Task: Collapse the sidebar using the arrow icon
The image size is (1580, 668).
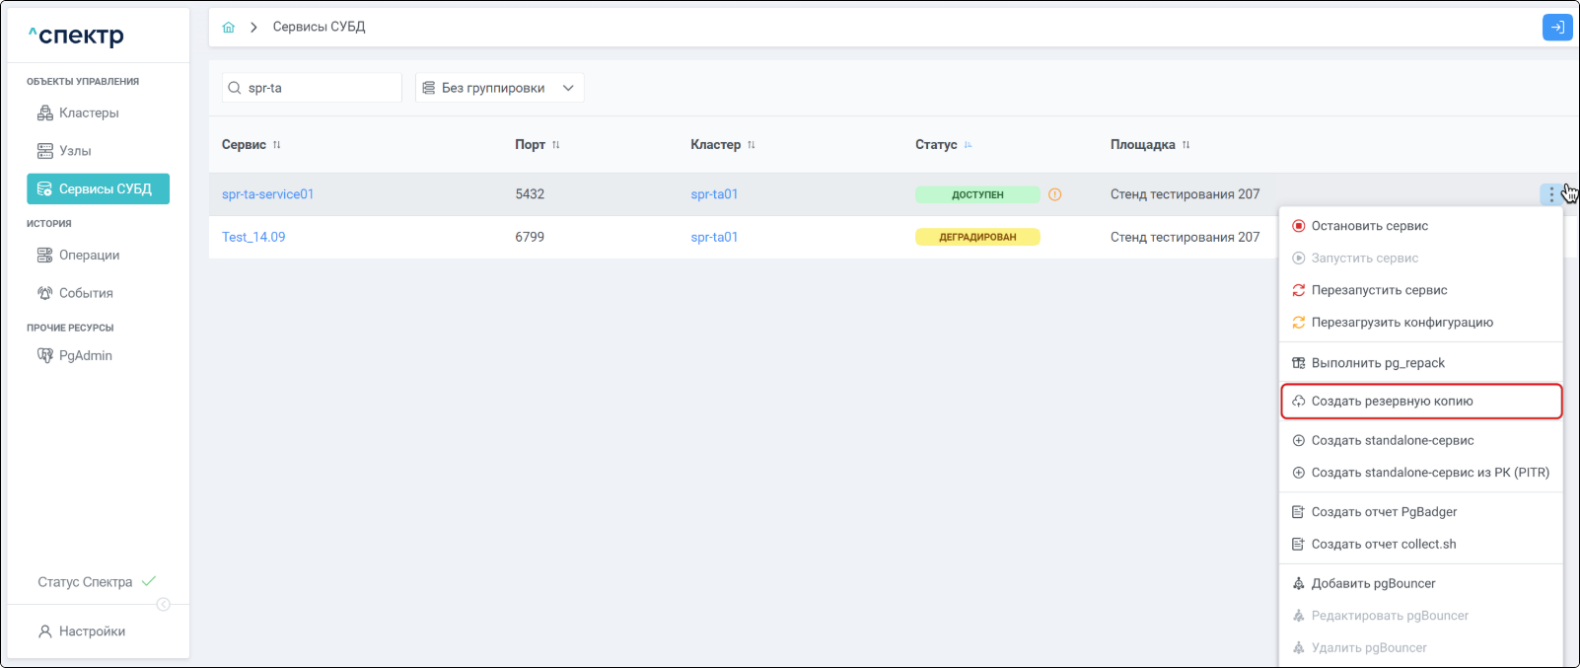Action: pos(163,604)
